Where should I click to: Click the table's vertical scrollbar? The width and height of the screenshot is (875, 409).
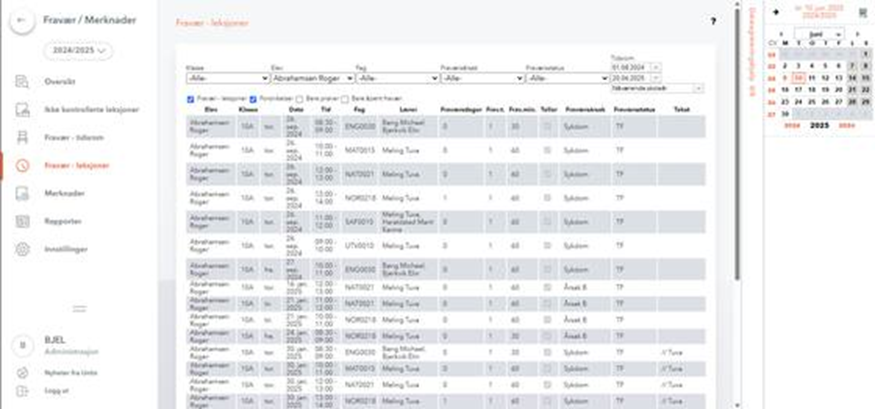[x=737, y=200]
